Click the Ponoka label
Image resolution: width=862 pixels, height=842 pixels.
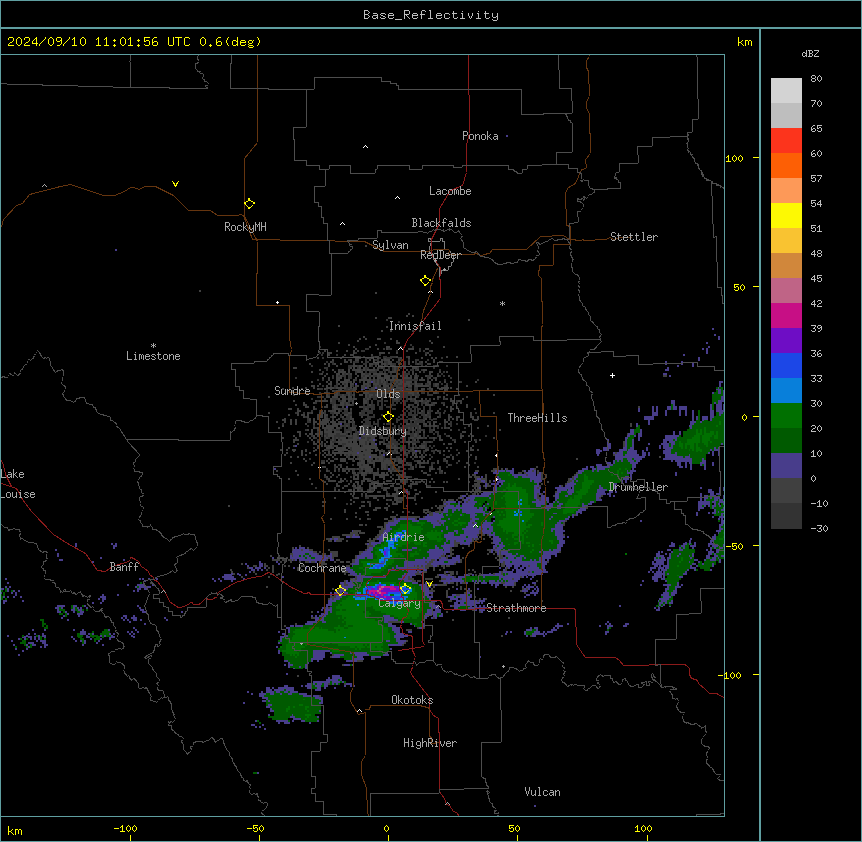click(x=480, y=136)
